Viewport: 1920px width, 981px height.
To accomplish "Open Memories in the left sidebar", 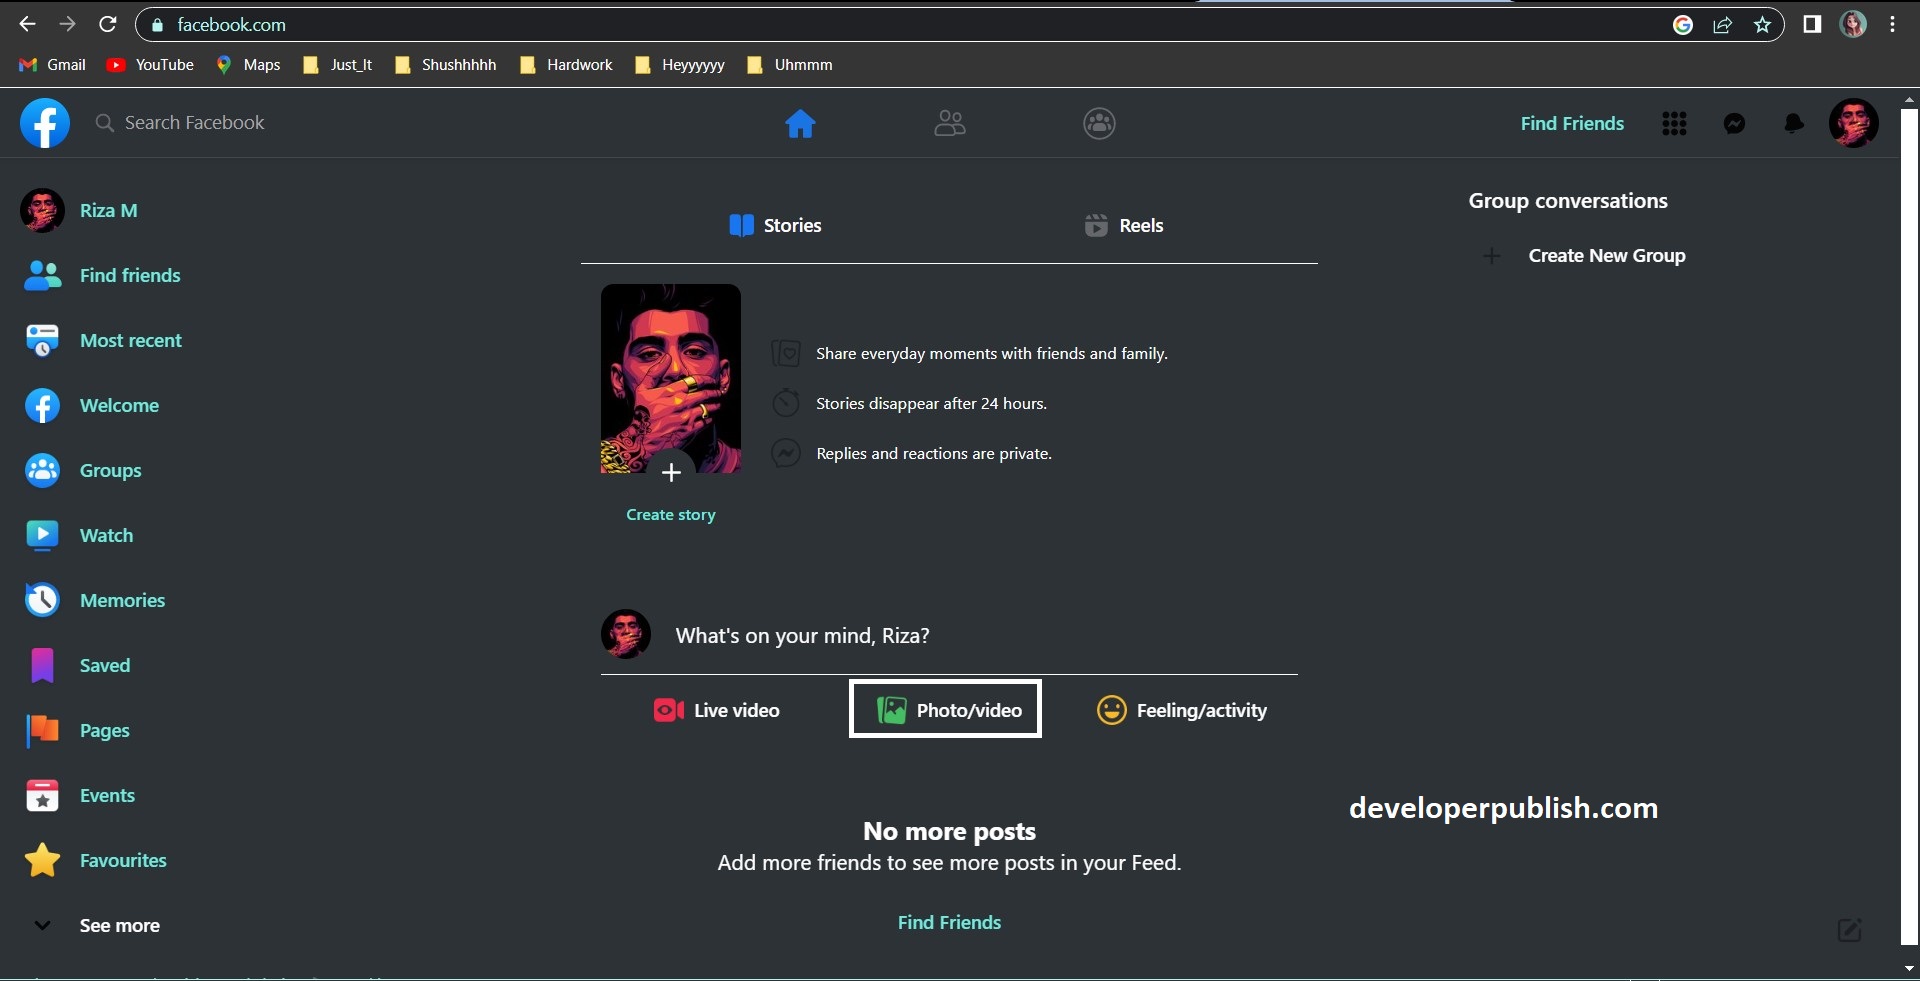I will [x=121, y=600].
